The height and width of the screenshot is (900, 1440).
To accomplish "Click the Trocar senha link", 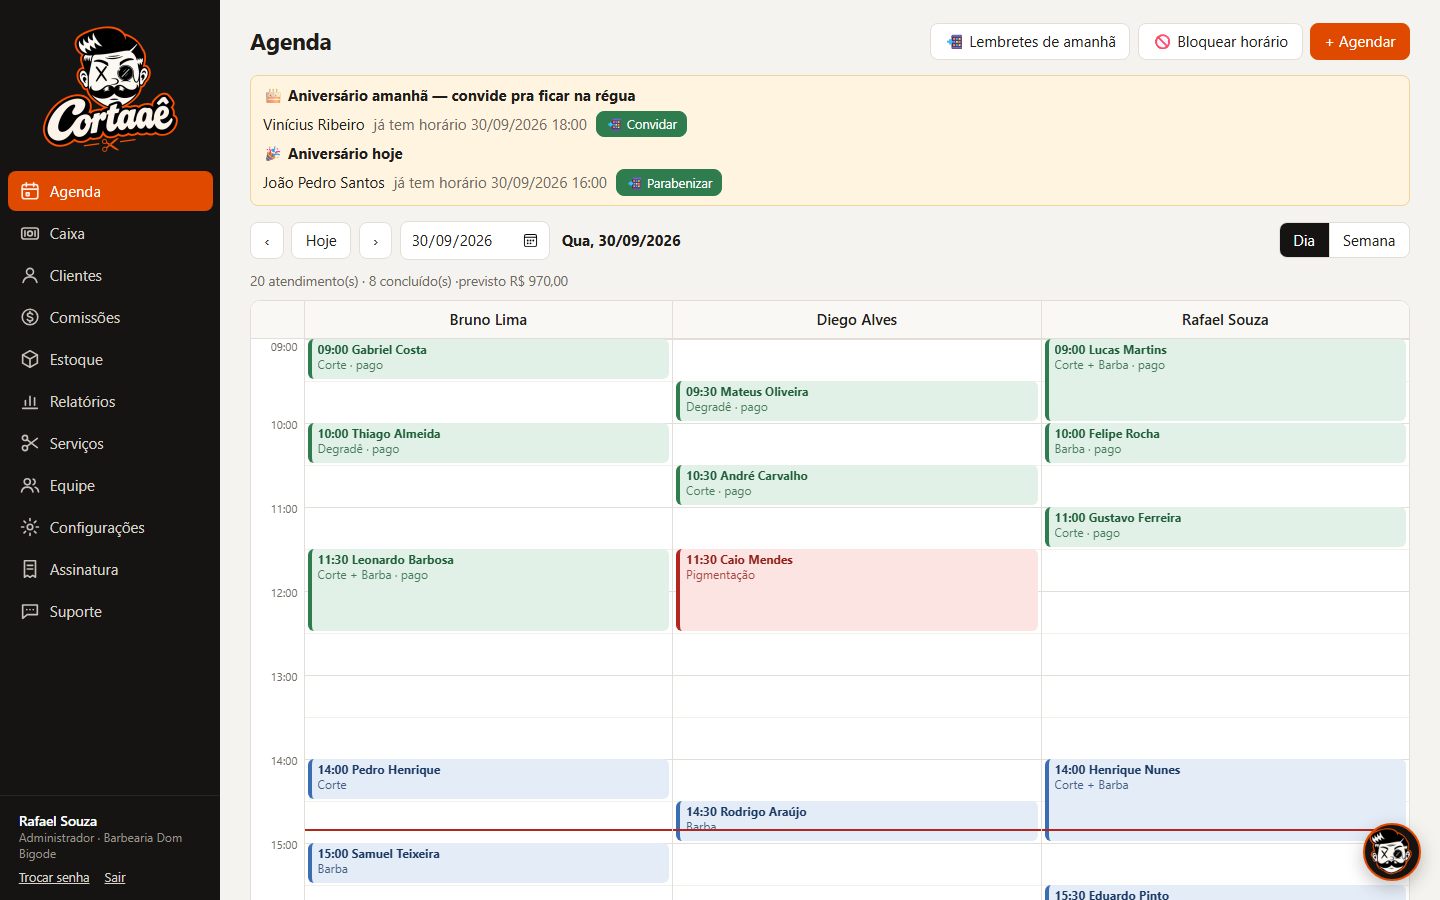I will click(x=54, y=878).
